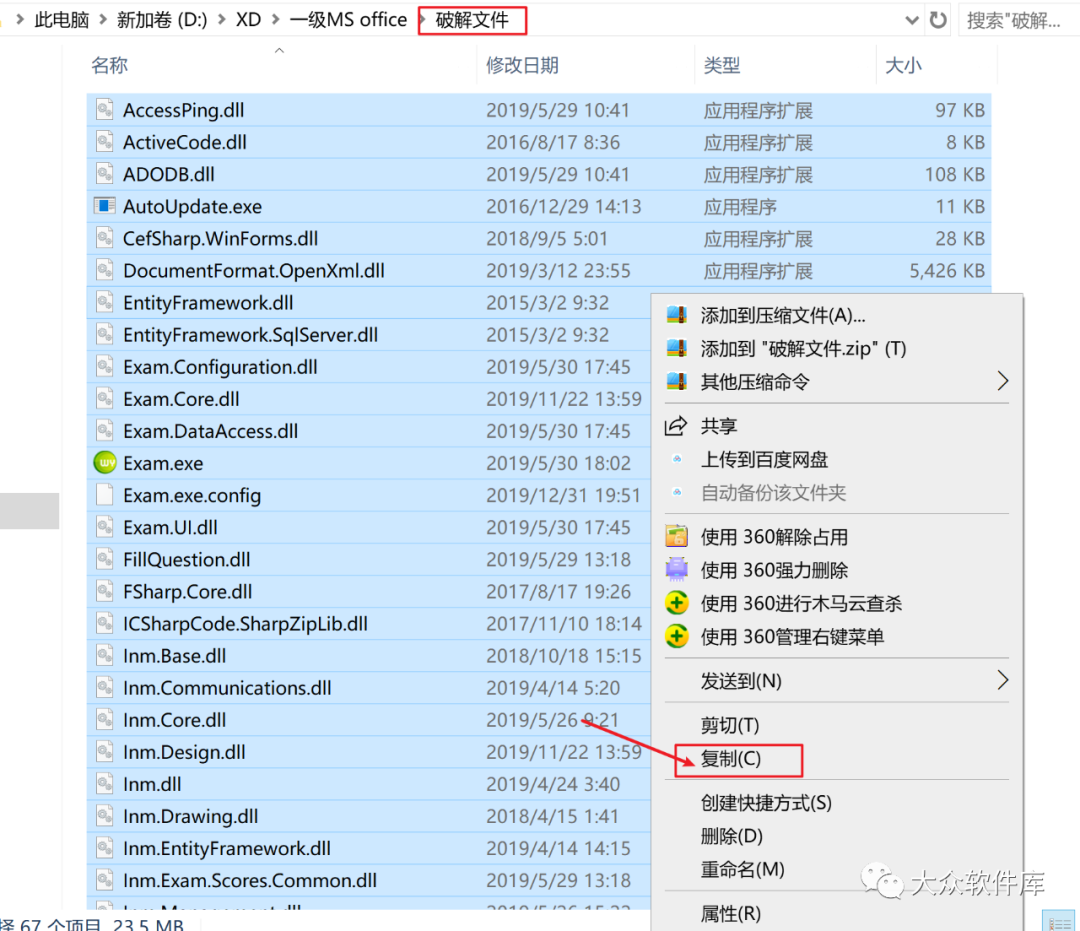Click the Inm.Base.dll file icon
This screenshot has height=931, width=1080.
point(104,656)
